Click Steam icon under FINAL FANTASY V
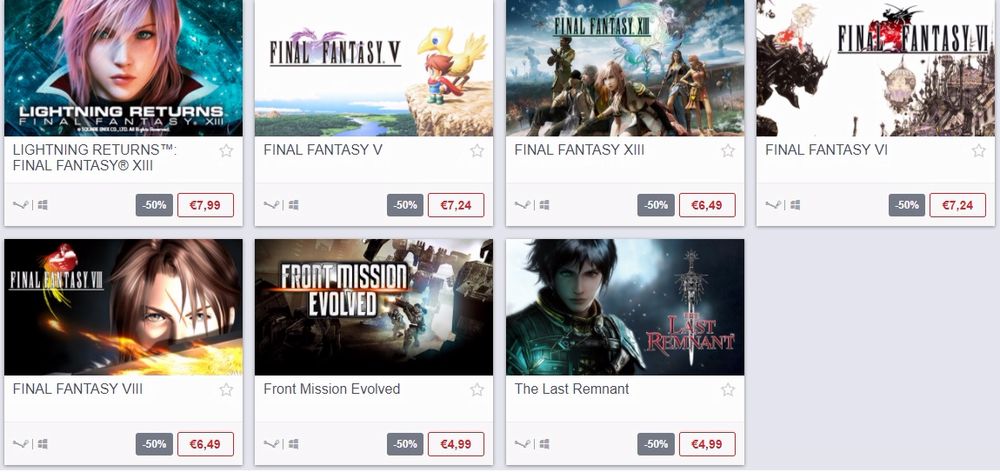The image size is (1000, 472). pyautogui.click(x=272, y=205)
